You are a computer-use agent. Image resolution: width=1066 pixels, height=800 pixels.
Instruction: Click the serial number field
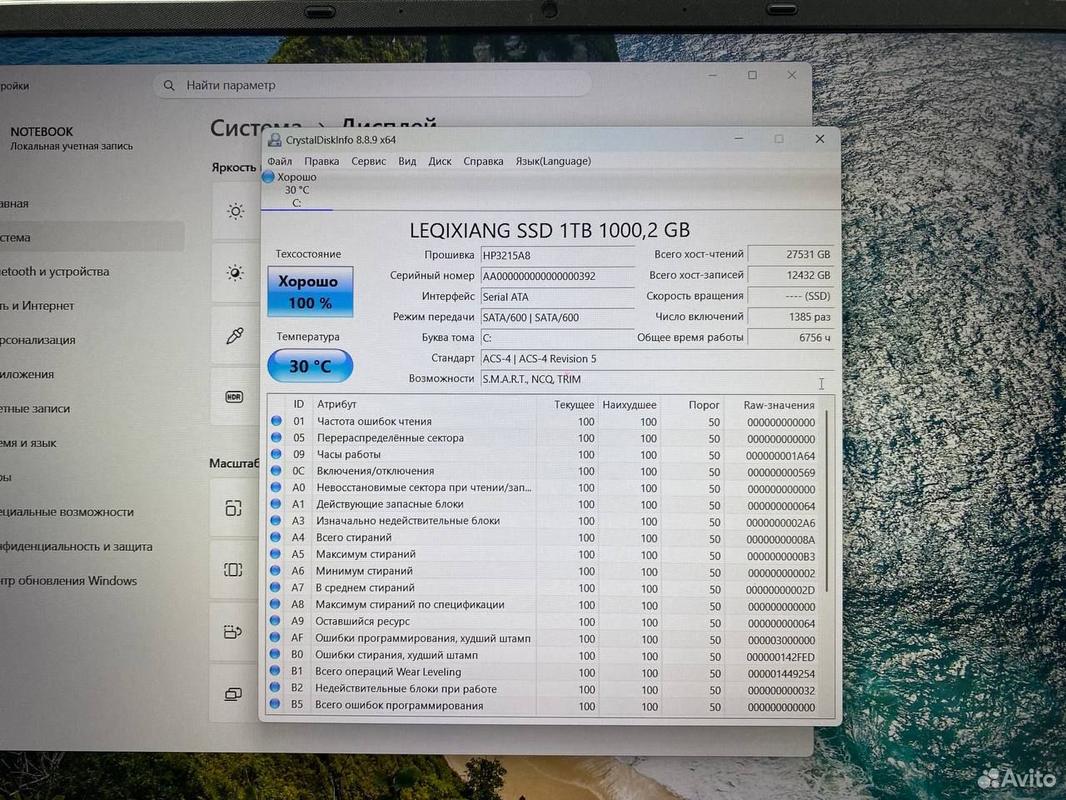point(557,276)
